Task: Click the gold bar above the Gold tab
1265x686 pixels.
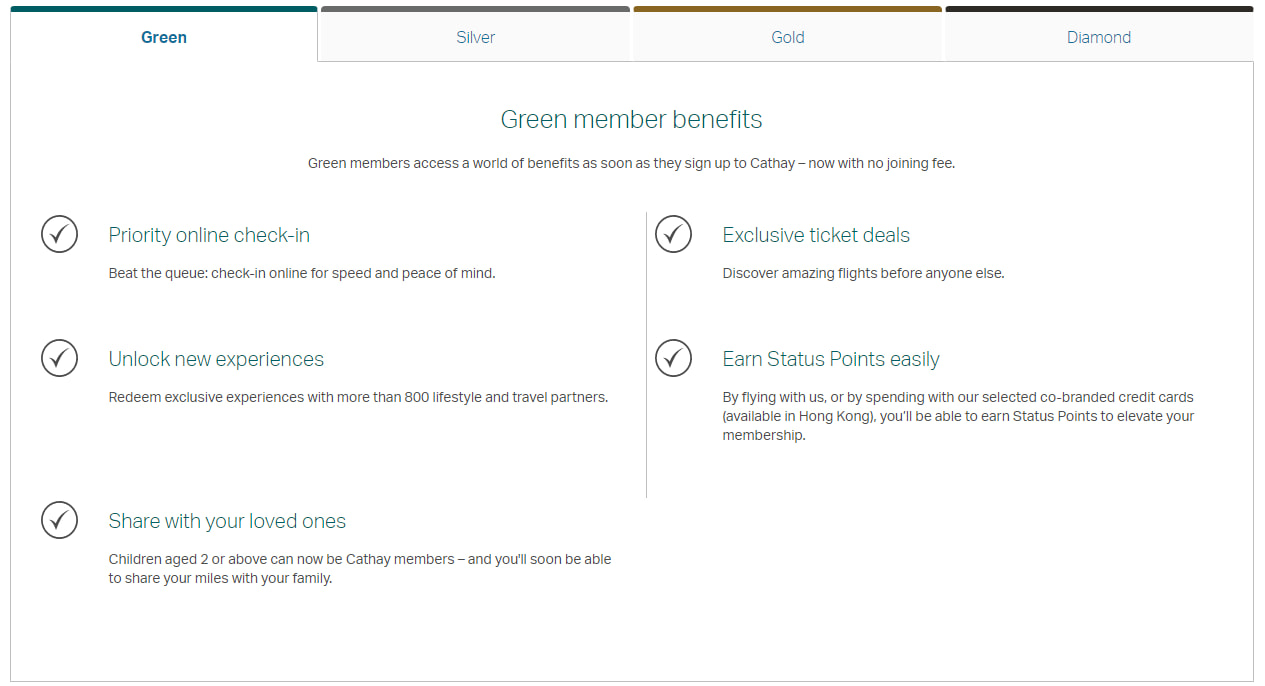Action: coord(787,7)
